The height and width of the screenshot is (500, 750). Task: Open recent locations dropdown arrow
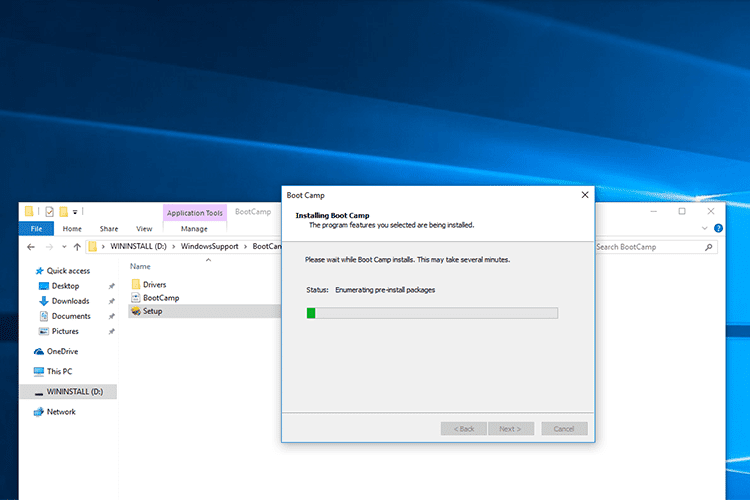click(x=64, y=247)
